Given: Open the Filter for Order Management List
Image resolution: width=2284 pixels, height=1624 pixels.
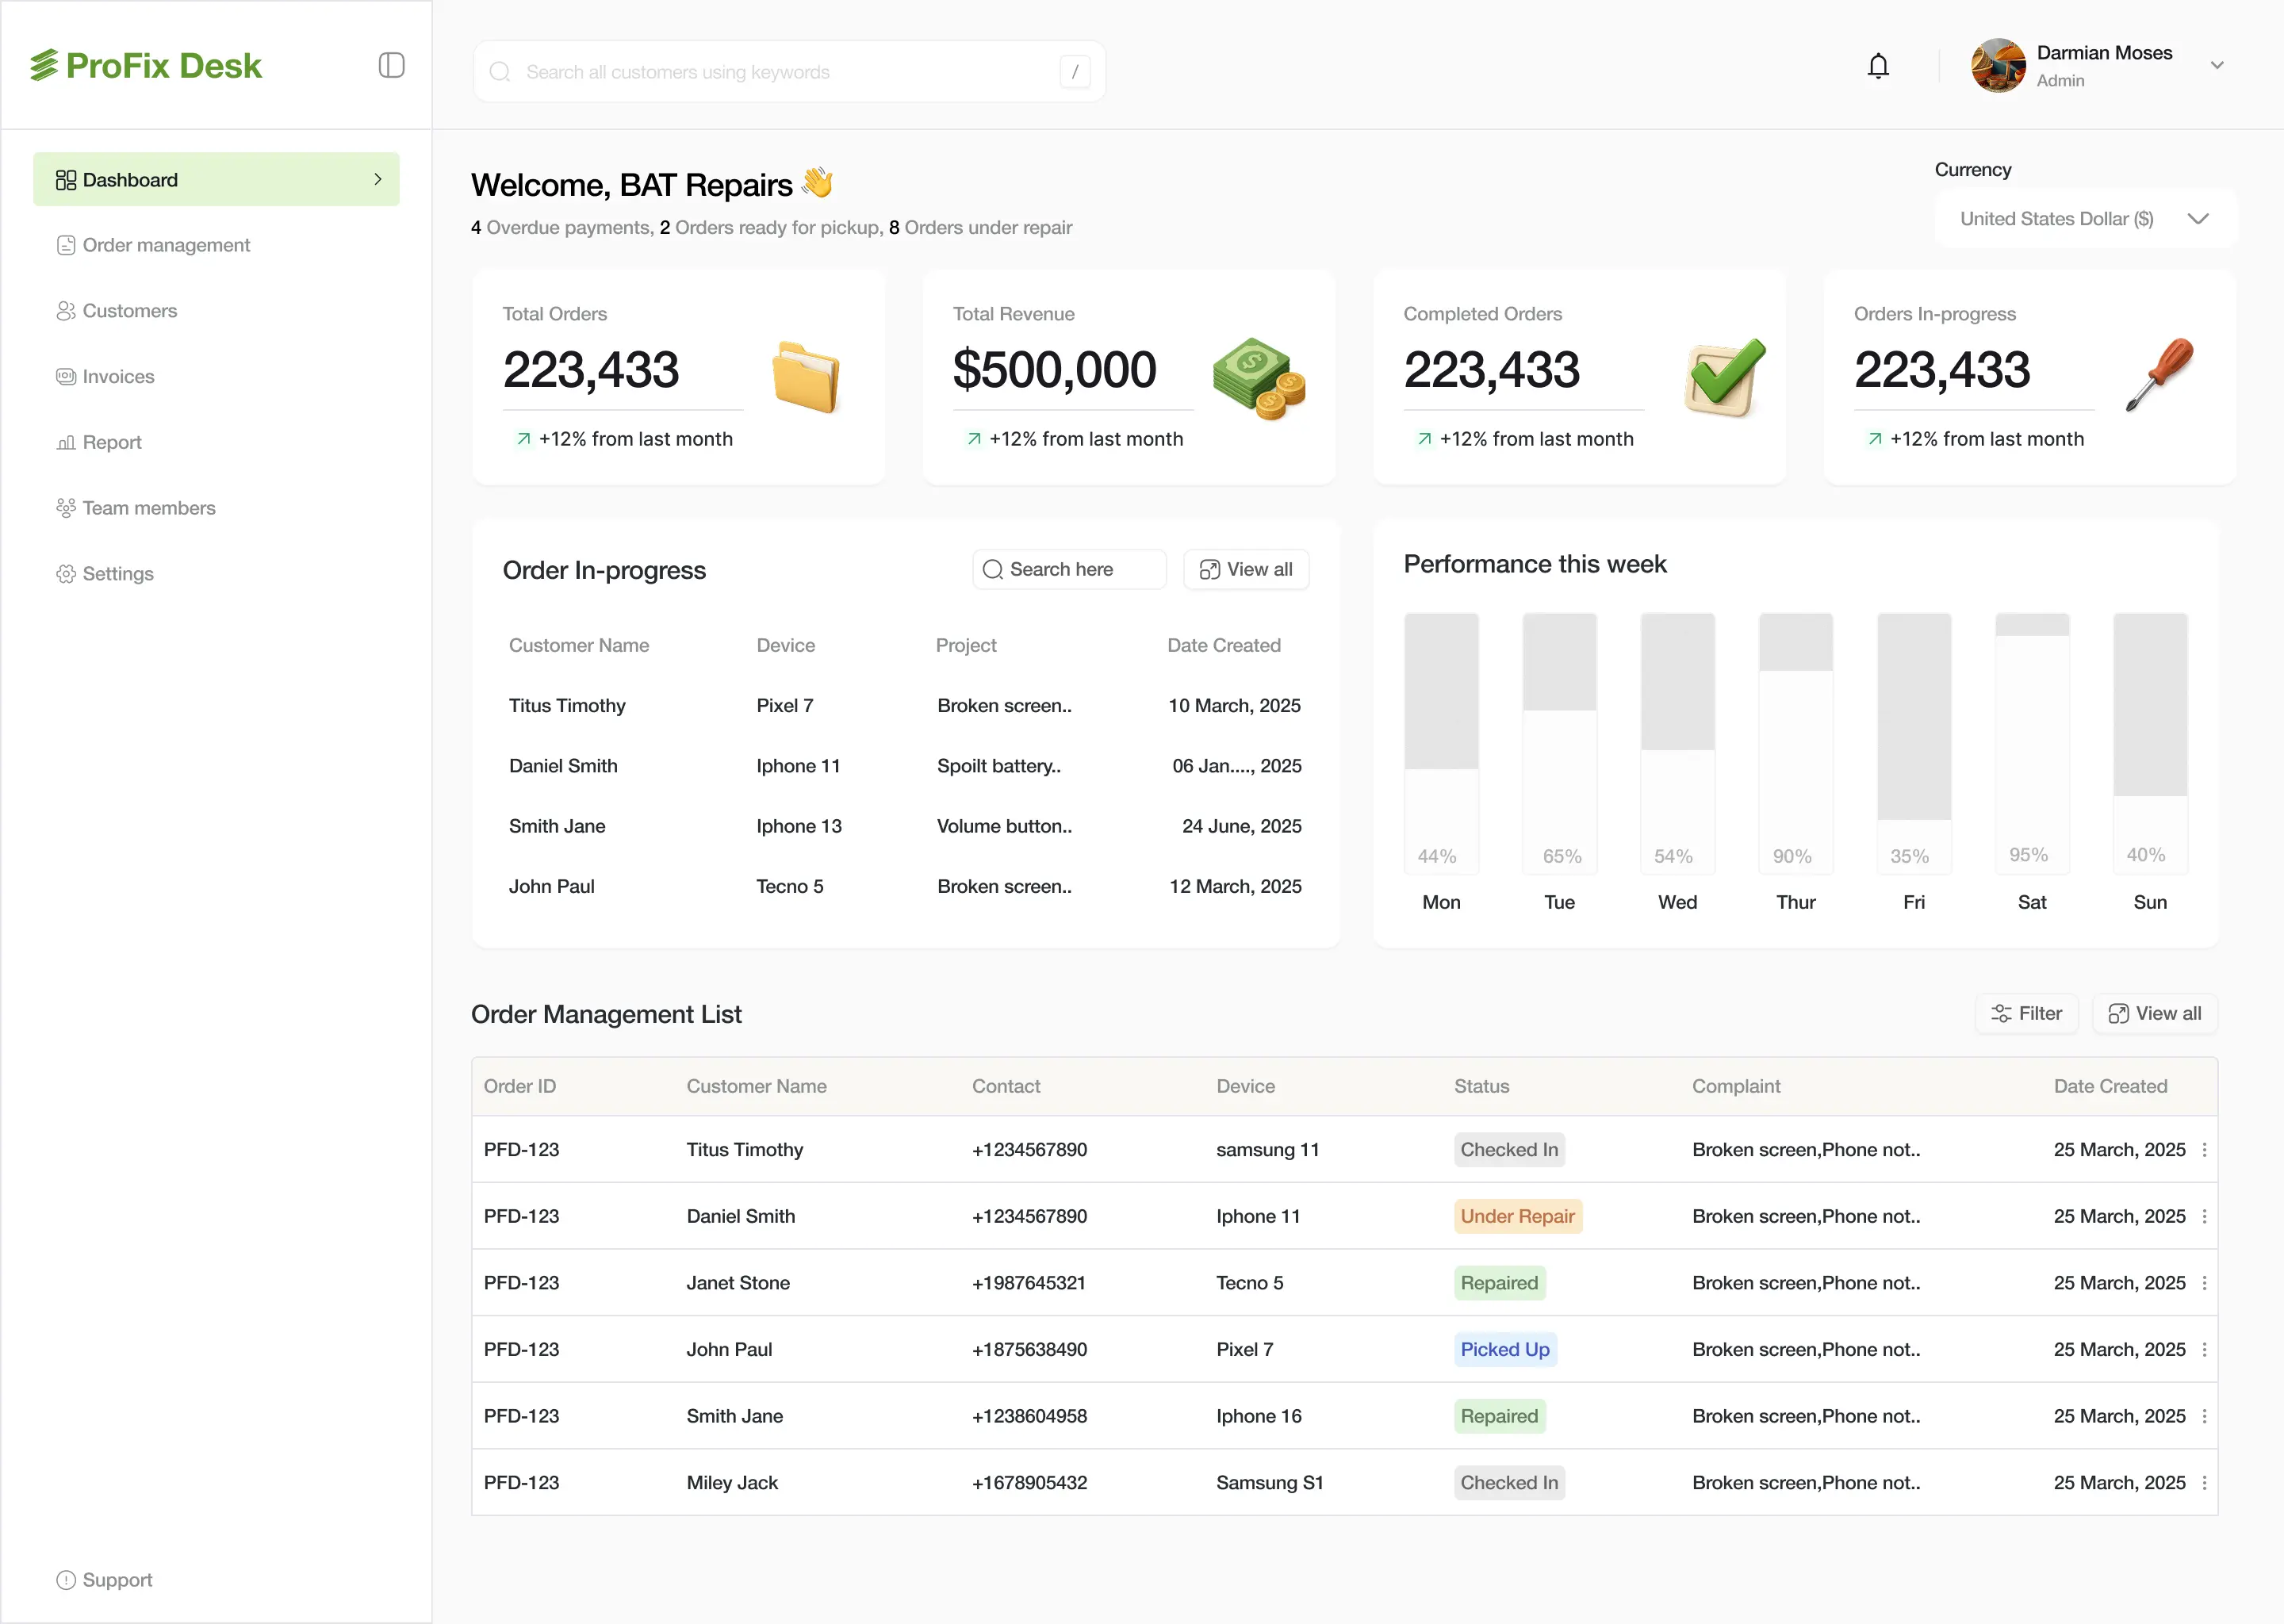Looking at the screenshot, I should pyautogui.click(x=2026, y=1013).
